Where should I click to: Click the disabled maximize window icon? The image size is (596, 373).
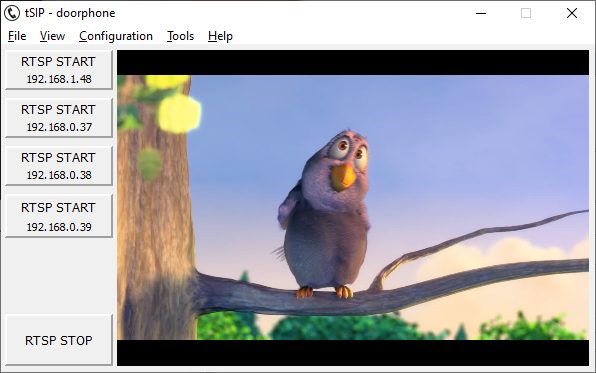click(526, 13)
